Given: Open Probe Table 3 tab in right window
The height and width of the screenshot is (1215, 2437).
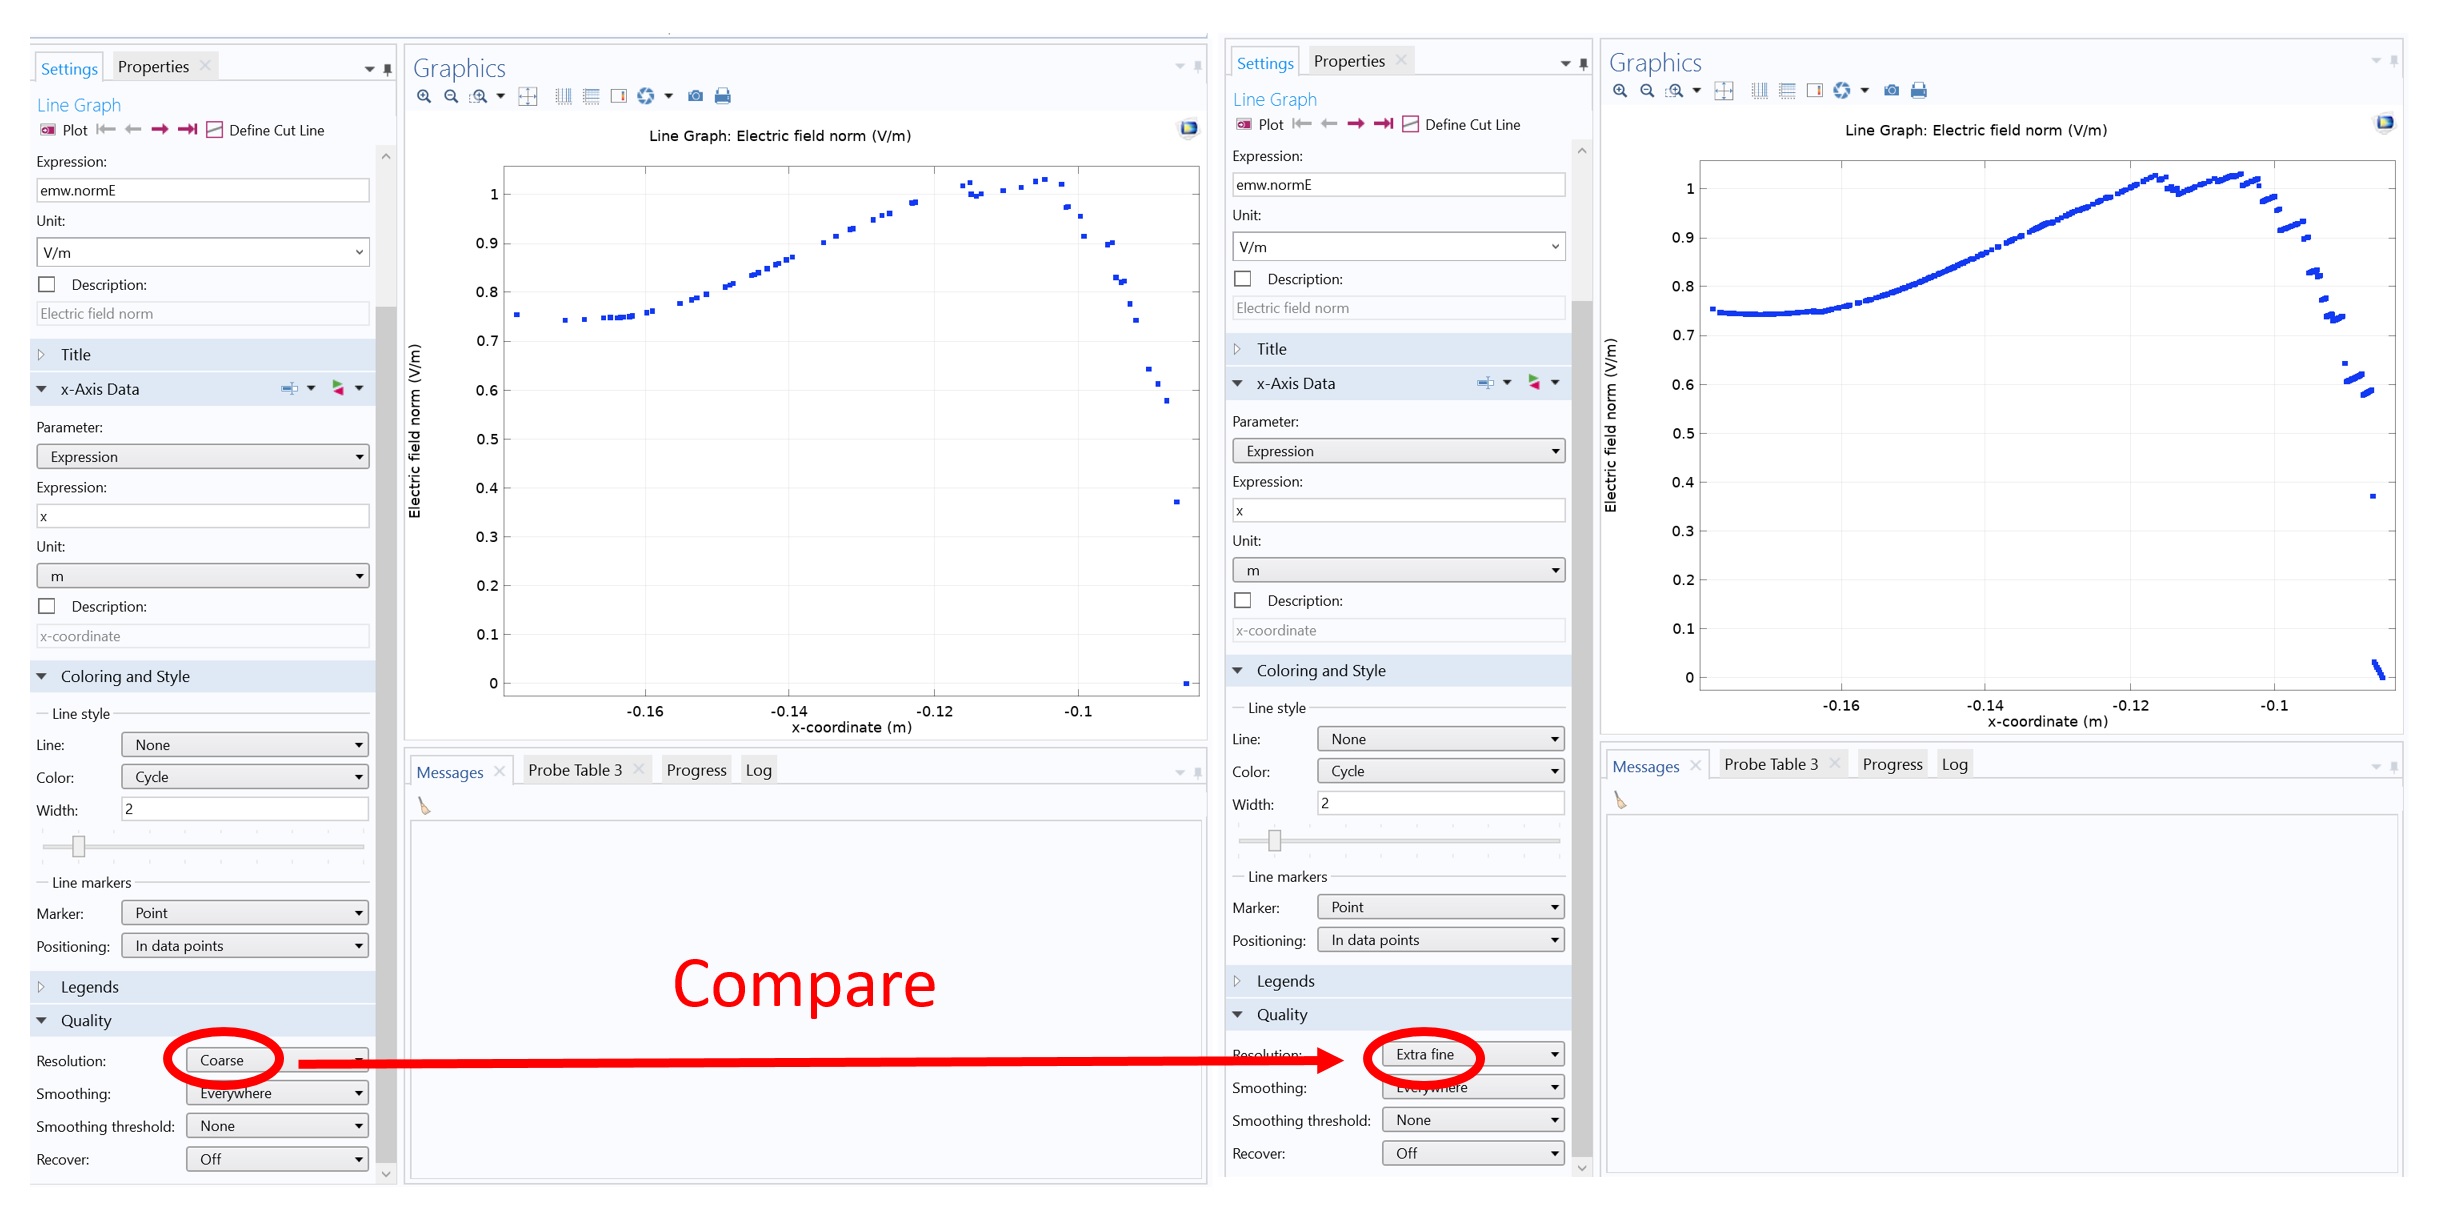Looking at the screenshot, I should 1770,764.
